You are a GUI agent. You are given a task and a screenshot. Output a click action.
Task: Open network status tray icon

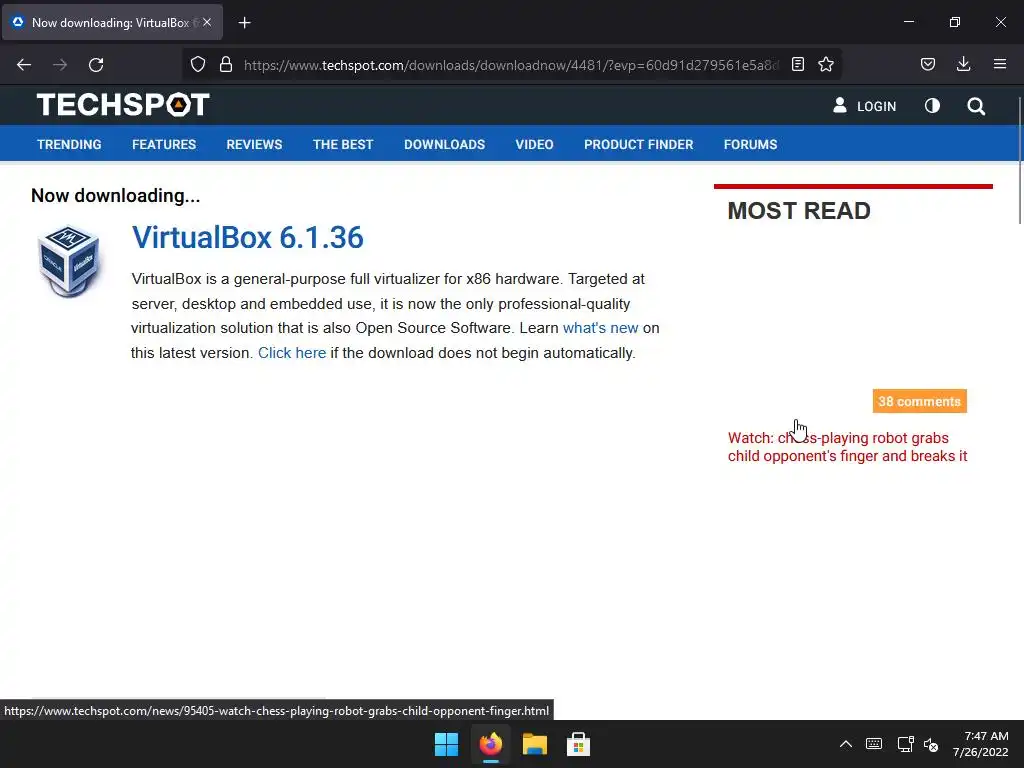(x=905, y=744)
